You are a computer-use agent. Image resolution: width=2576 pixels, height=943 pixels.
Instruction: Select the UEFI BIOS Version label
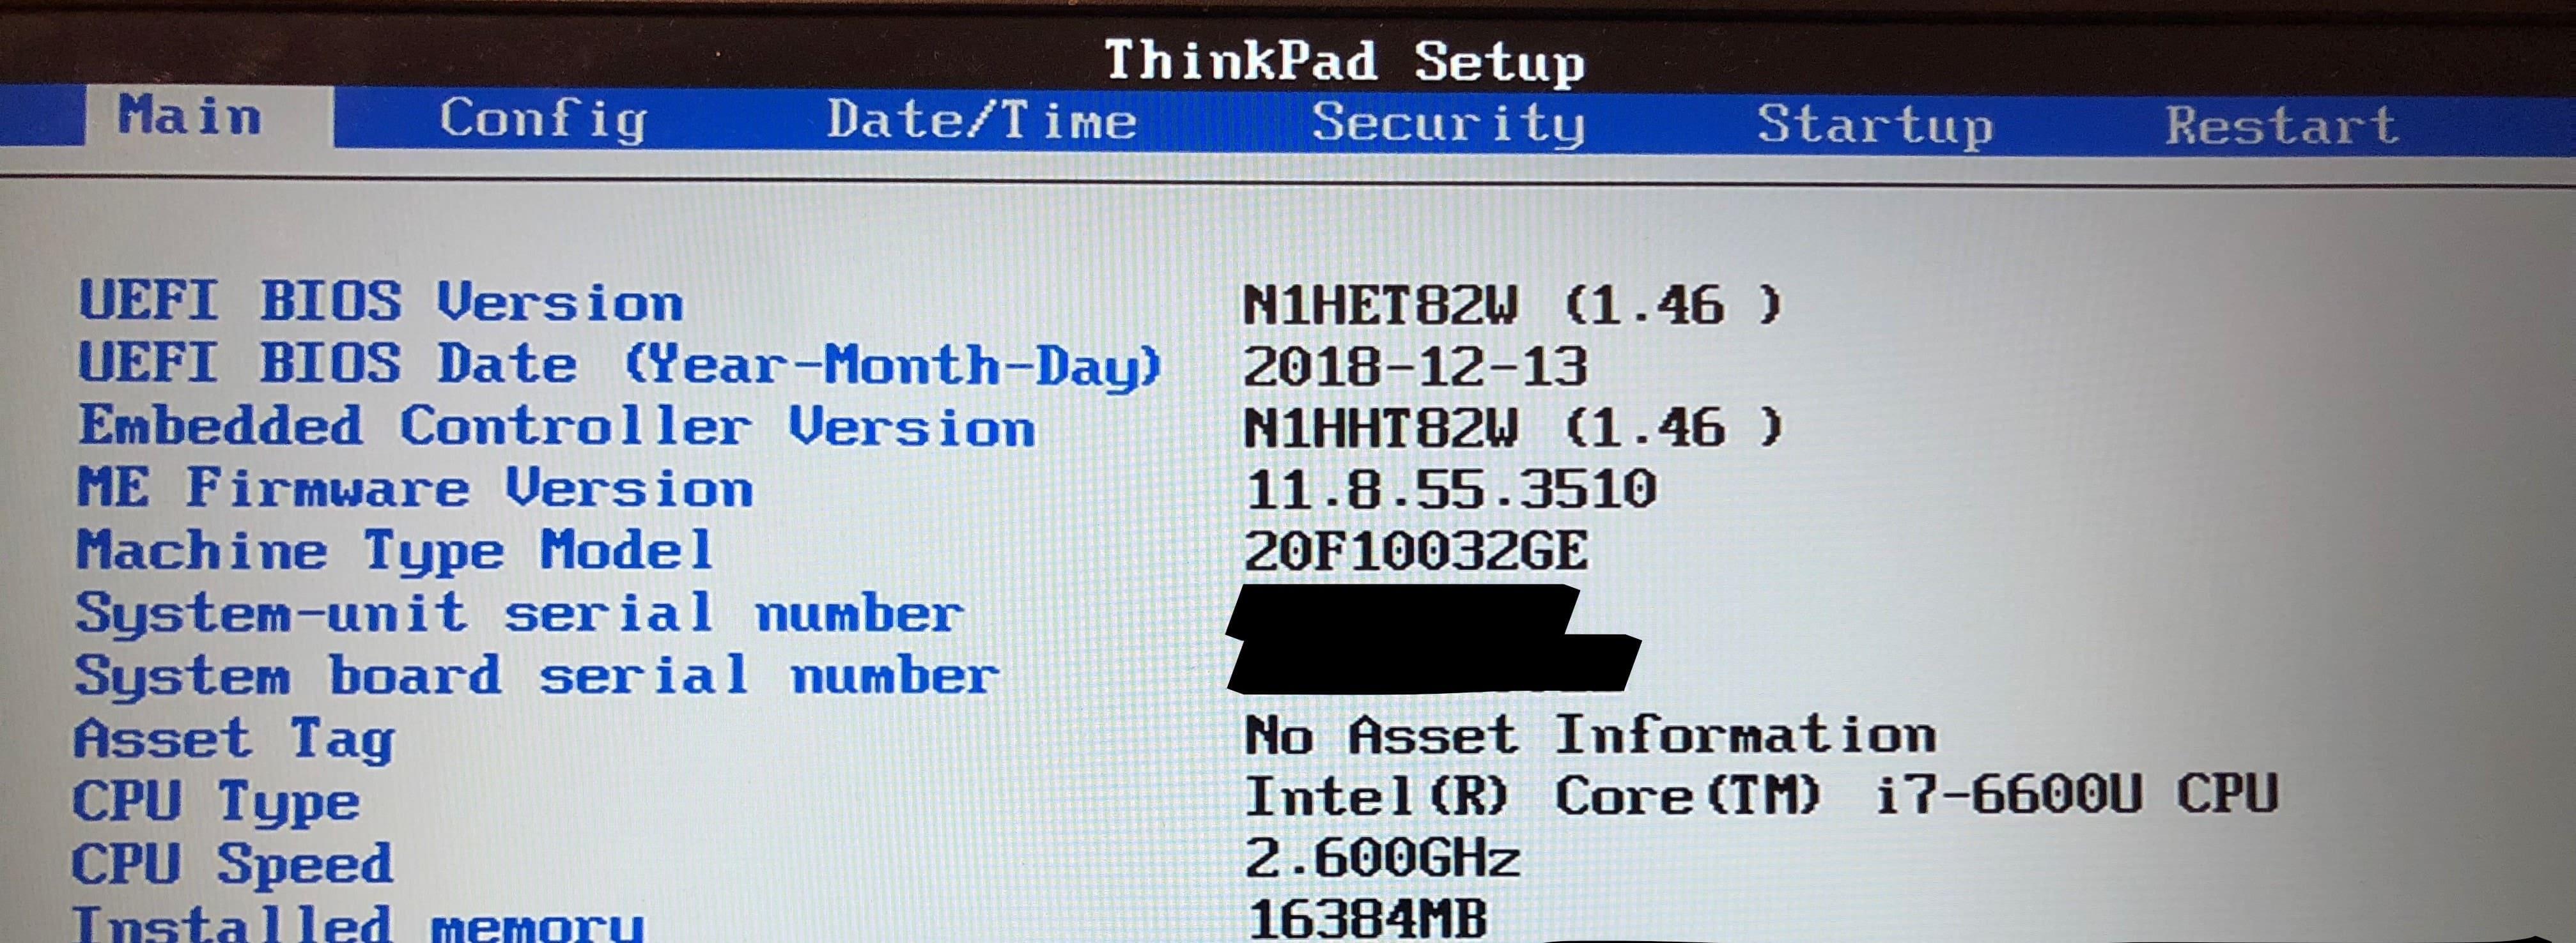(381, 301)
